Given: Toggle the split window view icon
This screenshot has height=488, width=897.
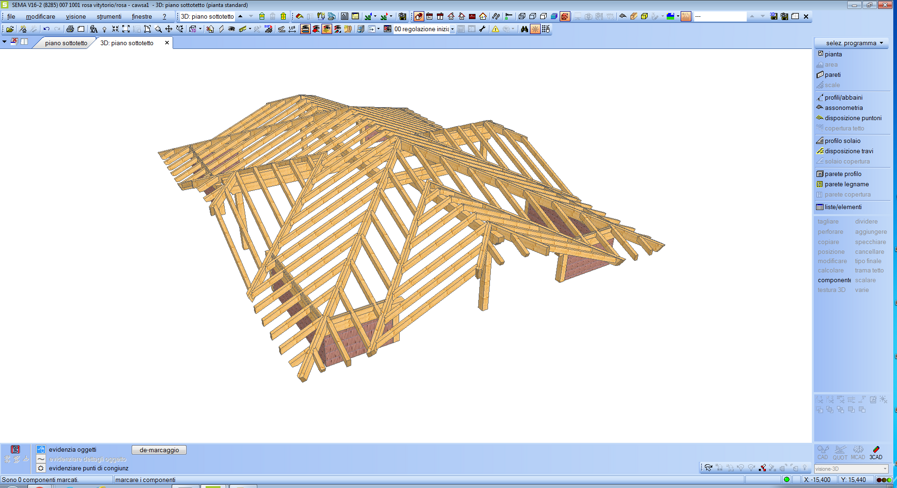Looking at the screenshot, I should (24, 42).
